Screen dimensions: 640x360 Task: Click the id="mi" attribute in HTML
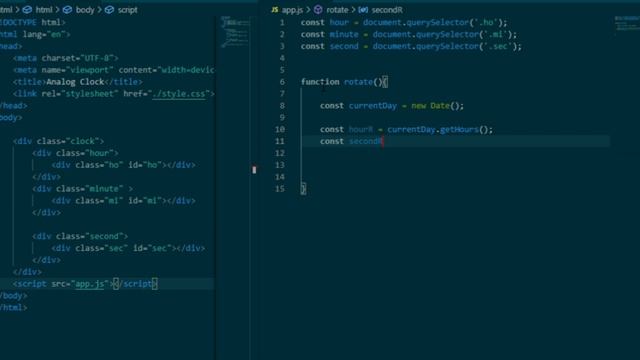point(145,200)
